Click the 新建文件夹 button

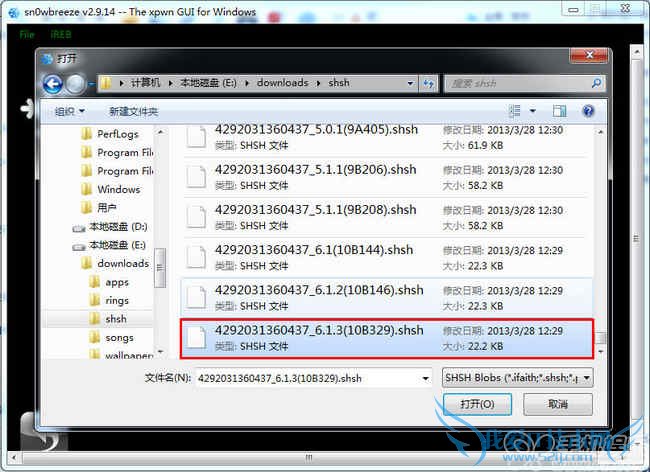(133, 111)
